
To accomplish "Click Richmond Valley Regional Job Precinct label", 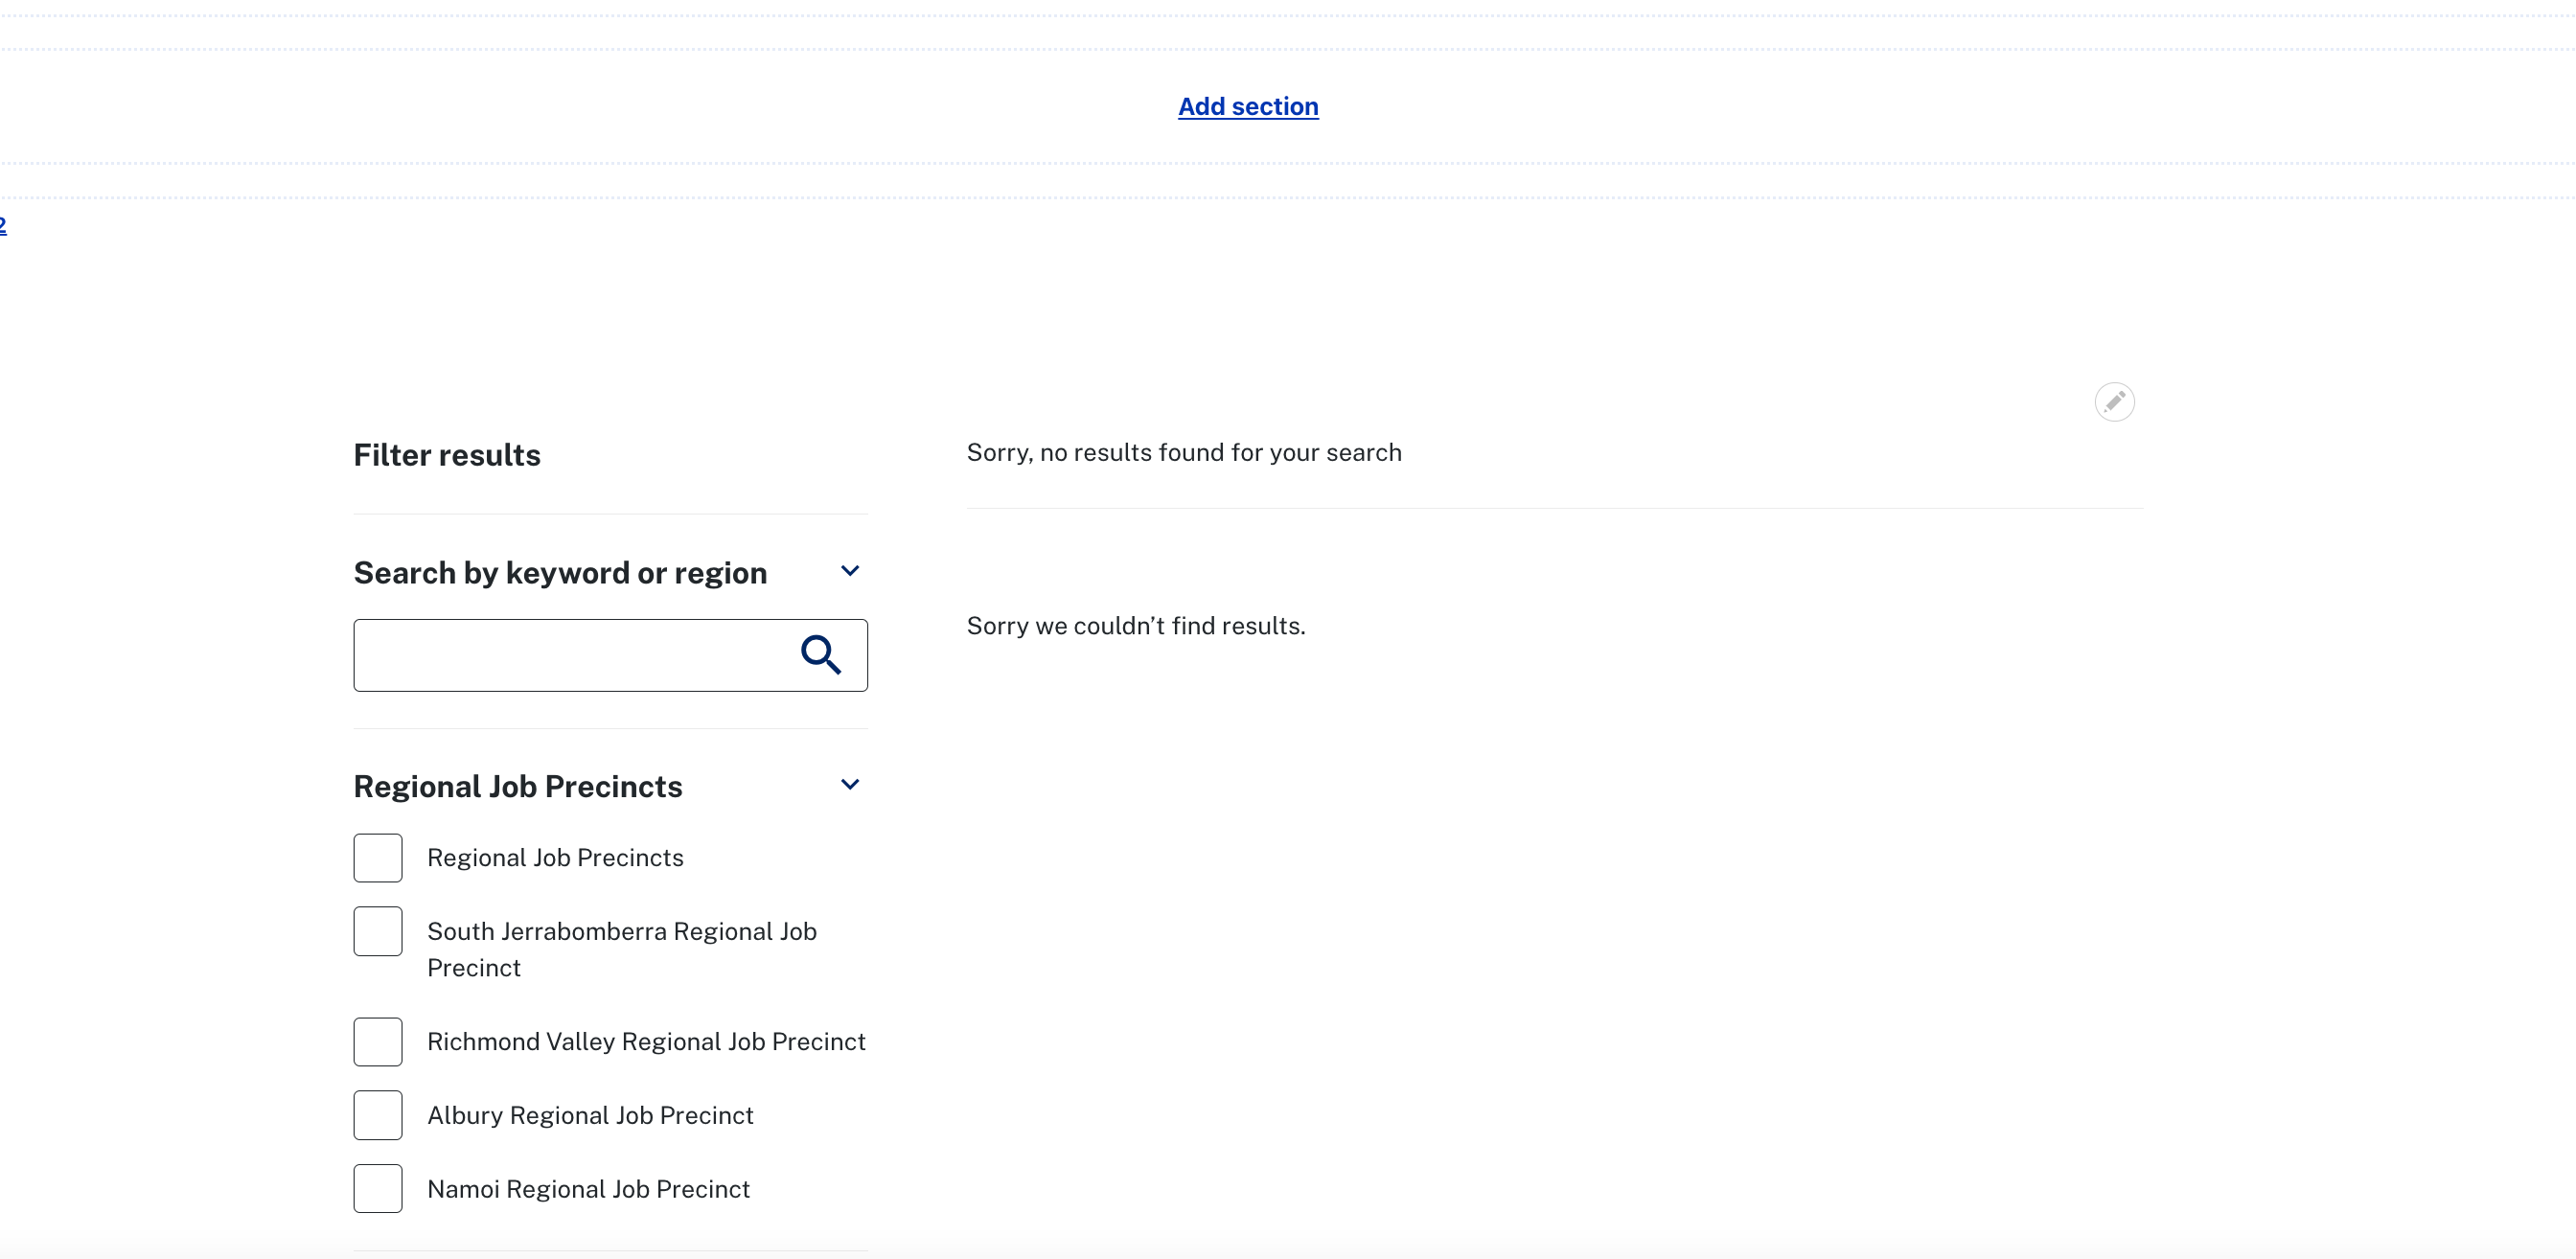I will point(646,1042).
